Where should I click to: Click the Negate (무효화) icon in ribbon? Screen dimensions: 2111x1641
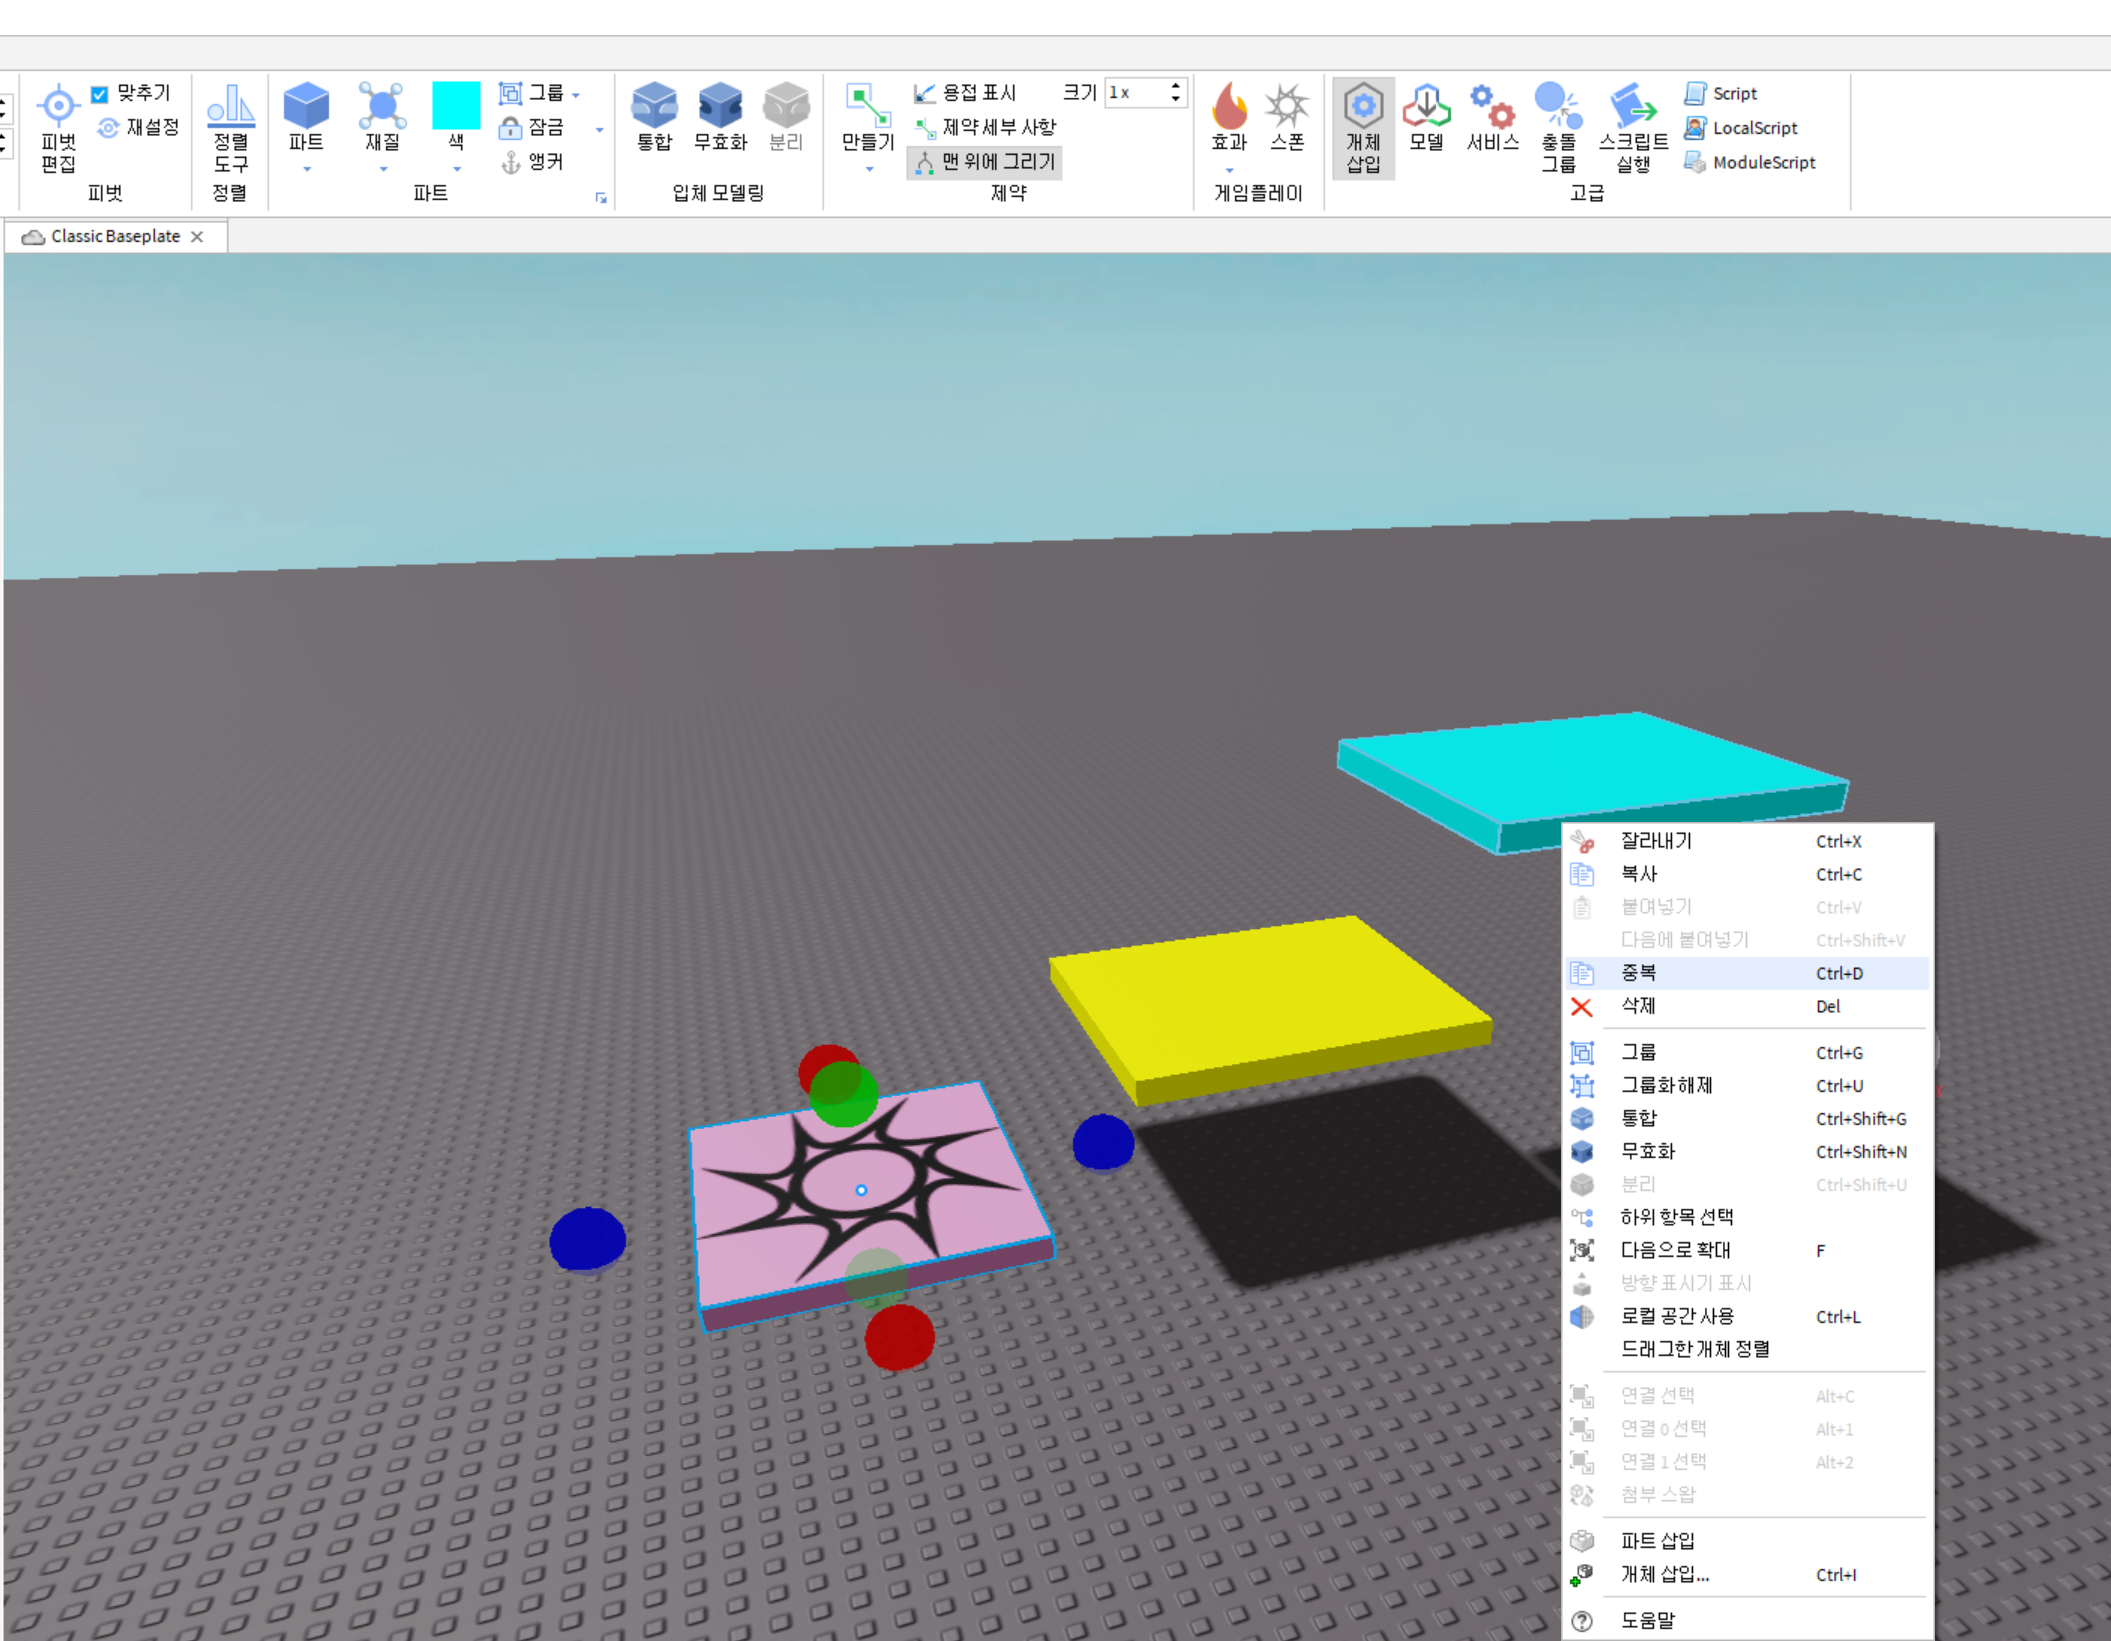(x=720, y=106)
